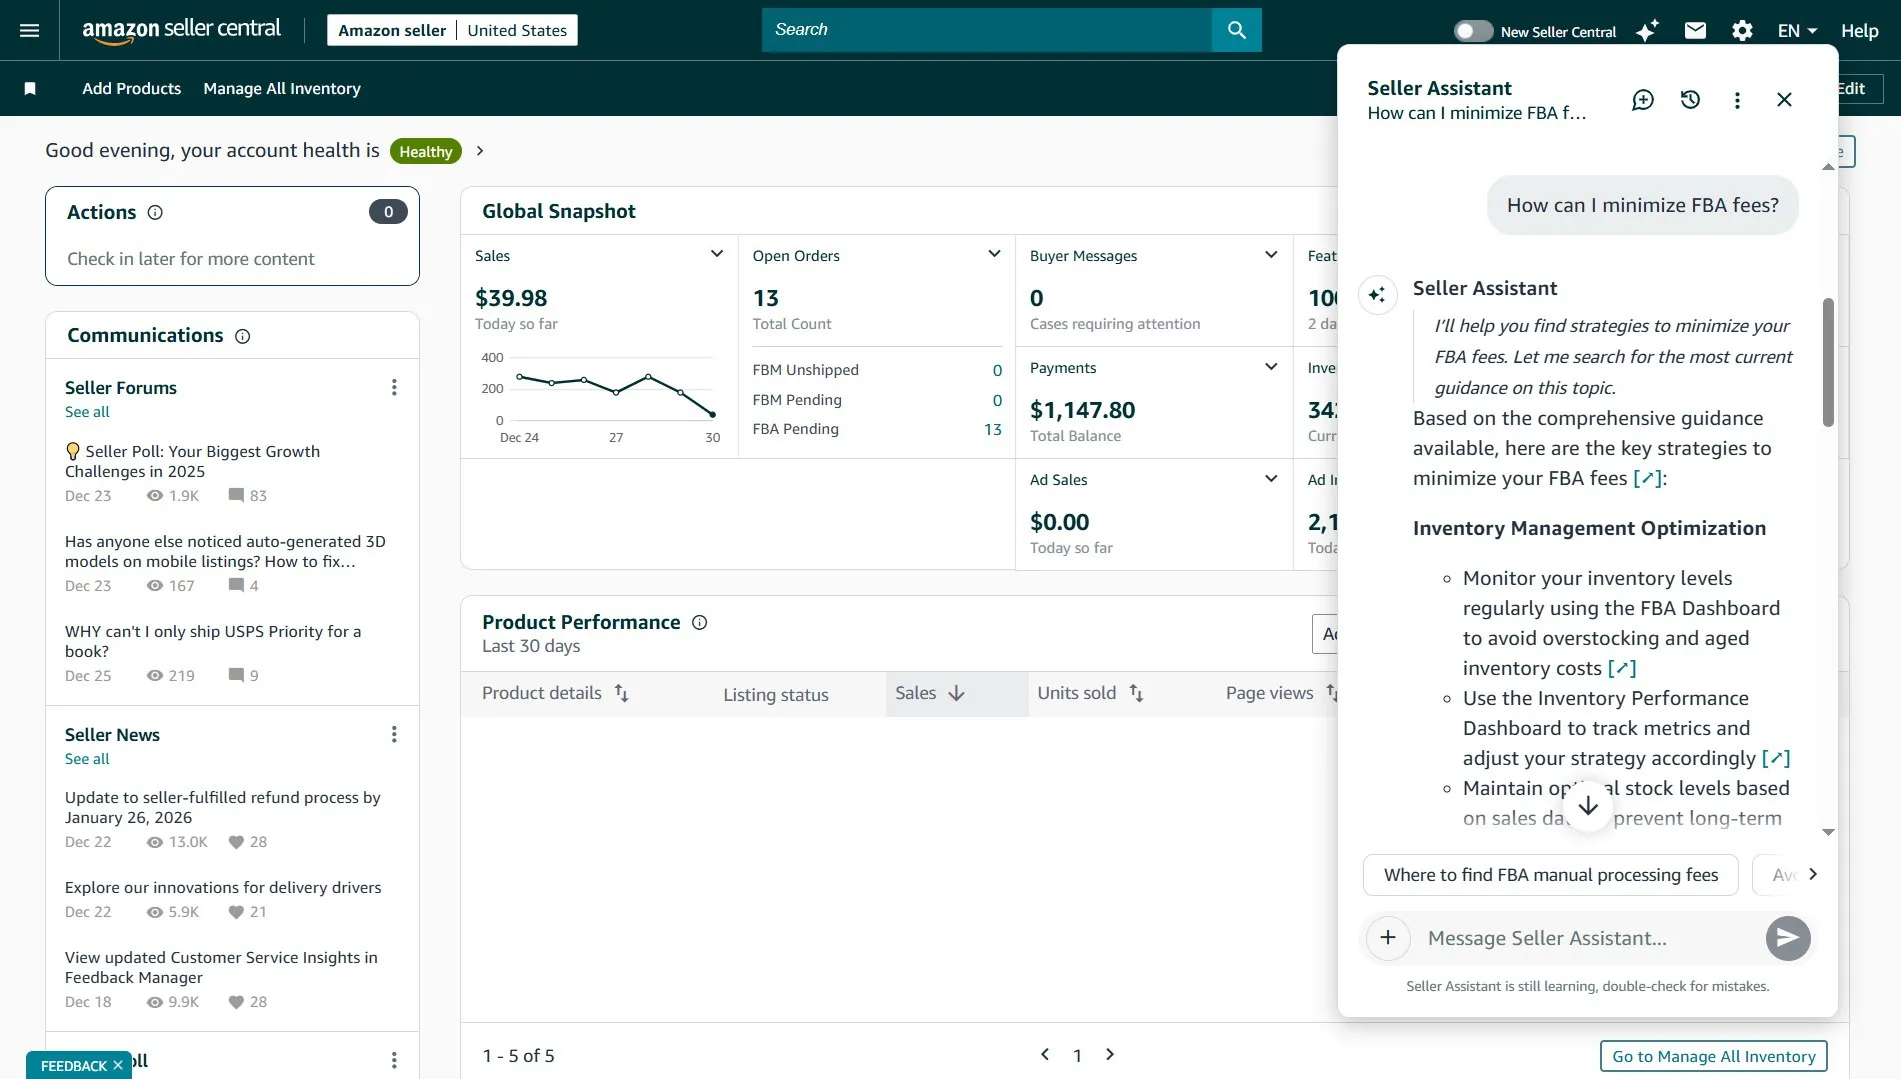
Task: Open the AI sparkle assistant icon
Action: click(x=1646, y=30)
